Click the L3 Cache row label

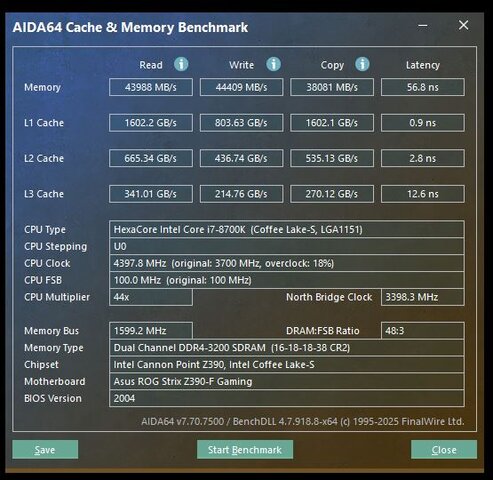tap(44, 194)
